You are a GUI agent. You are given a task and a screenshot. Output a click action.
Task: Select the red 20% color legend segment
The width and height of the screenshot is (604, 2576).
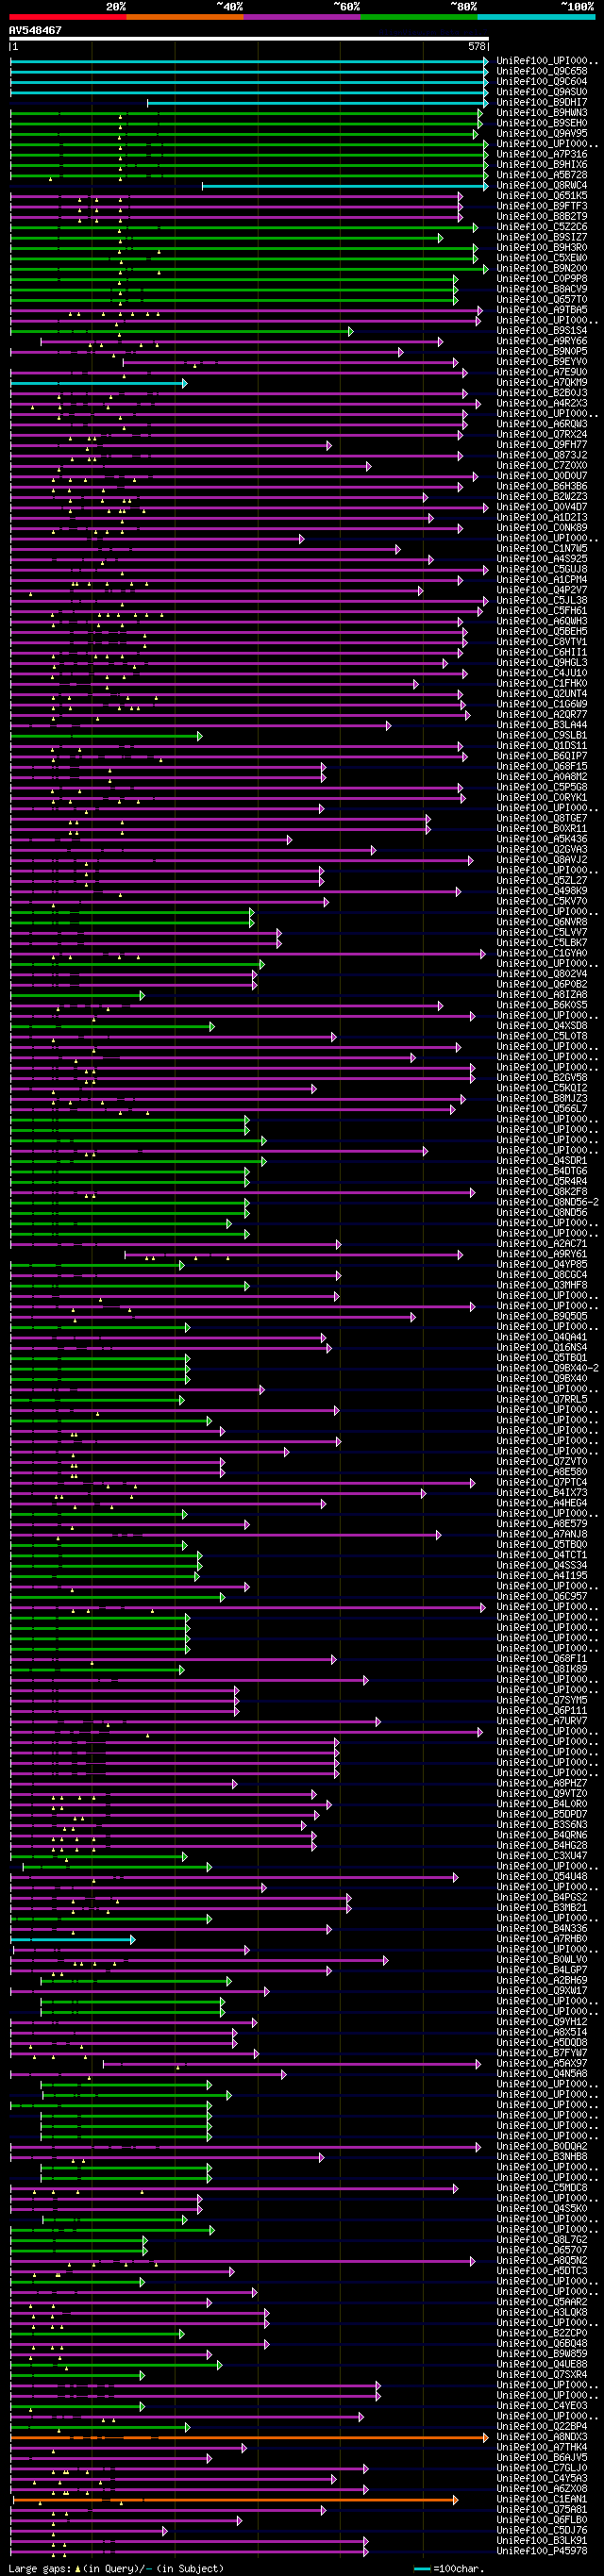pyautogui.click(x=67, y=17)
